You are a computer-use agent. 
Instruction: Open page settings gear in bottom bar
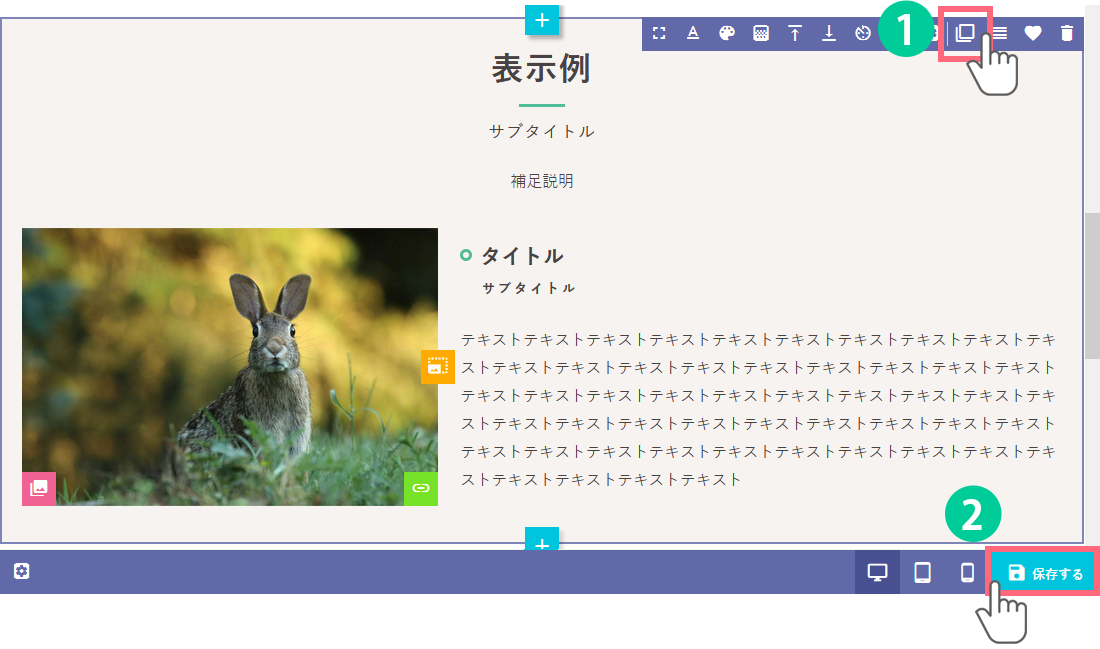point(22,571)
